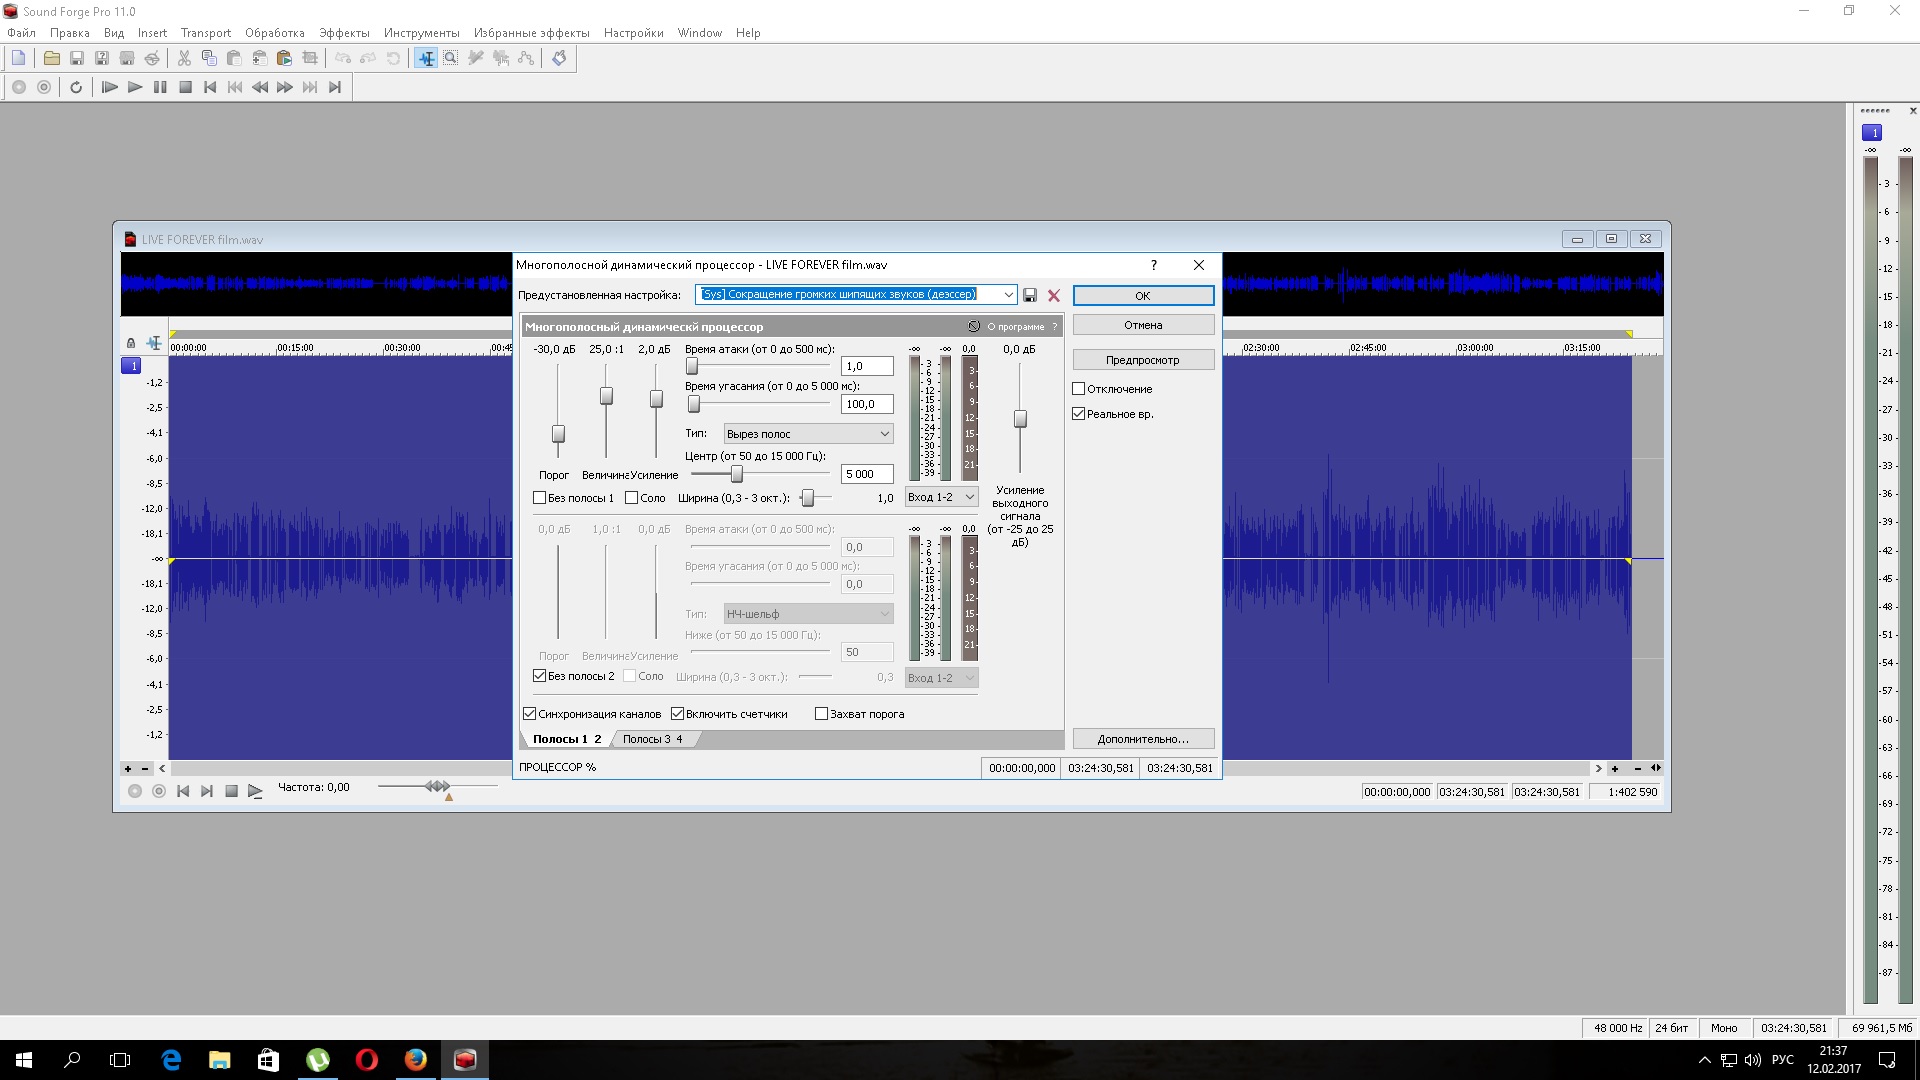Click the Cut scissors icon in toolbar
Screen dimensions: 1920x1080
pyautogui.click(x=184, y=58)
